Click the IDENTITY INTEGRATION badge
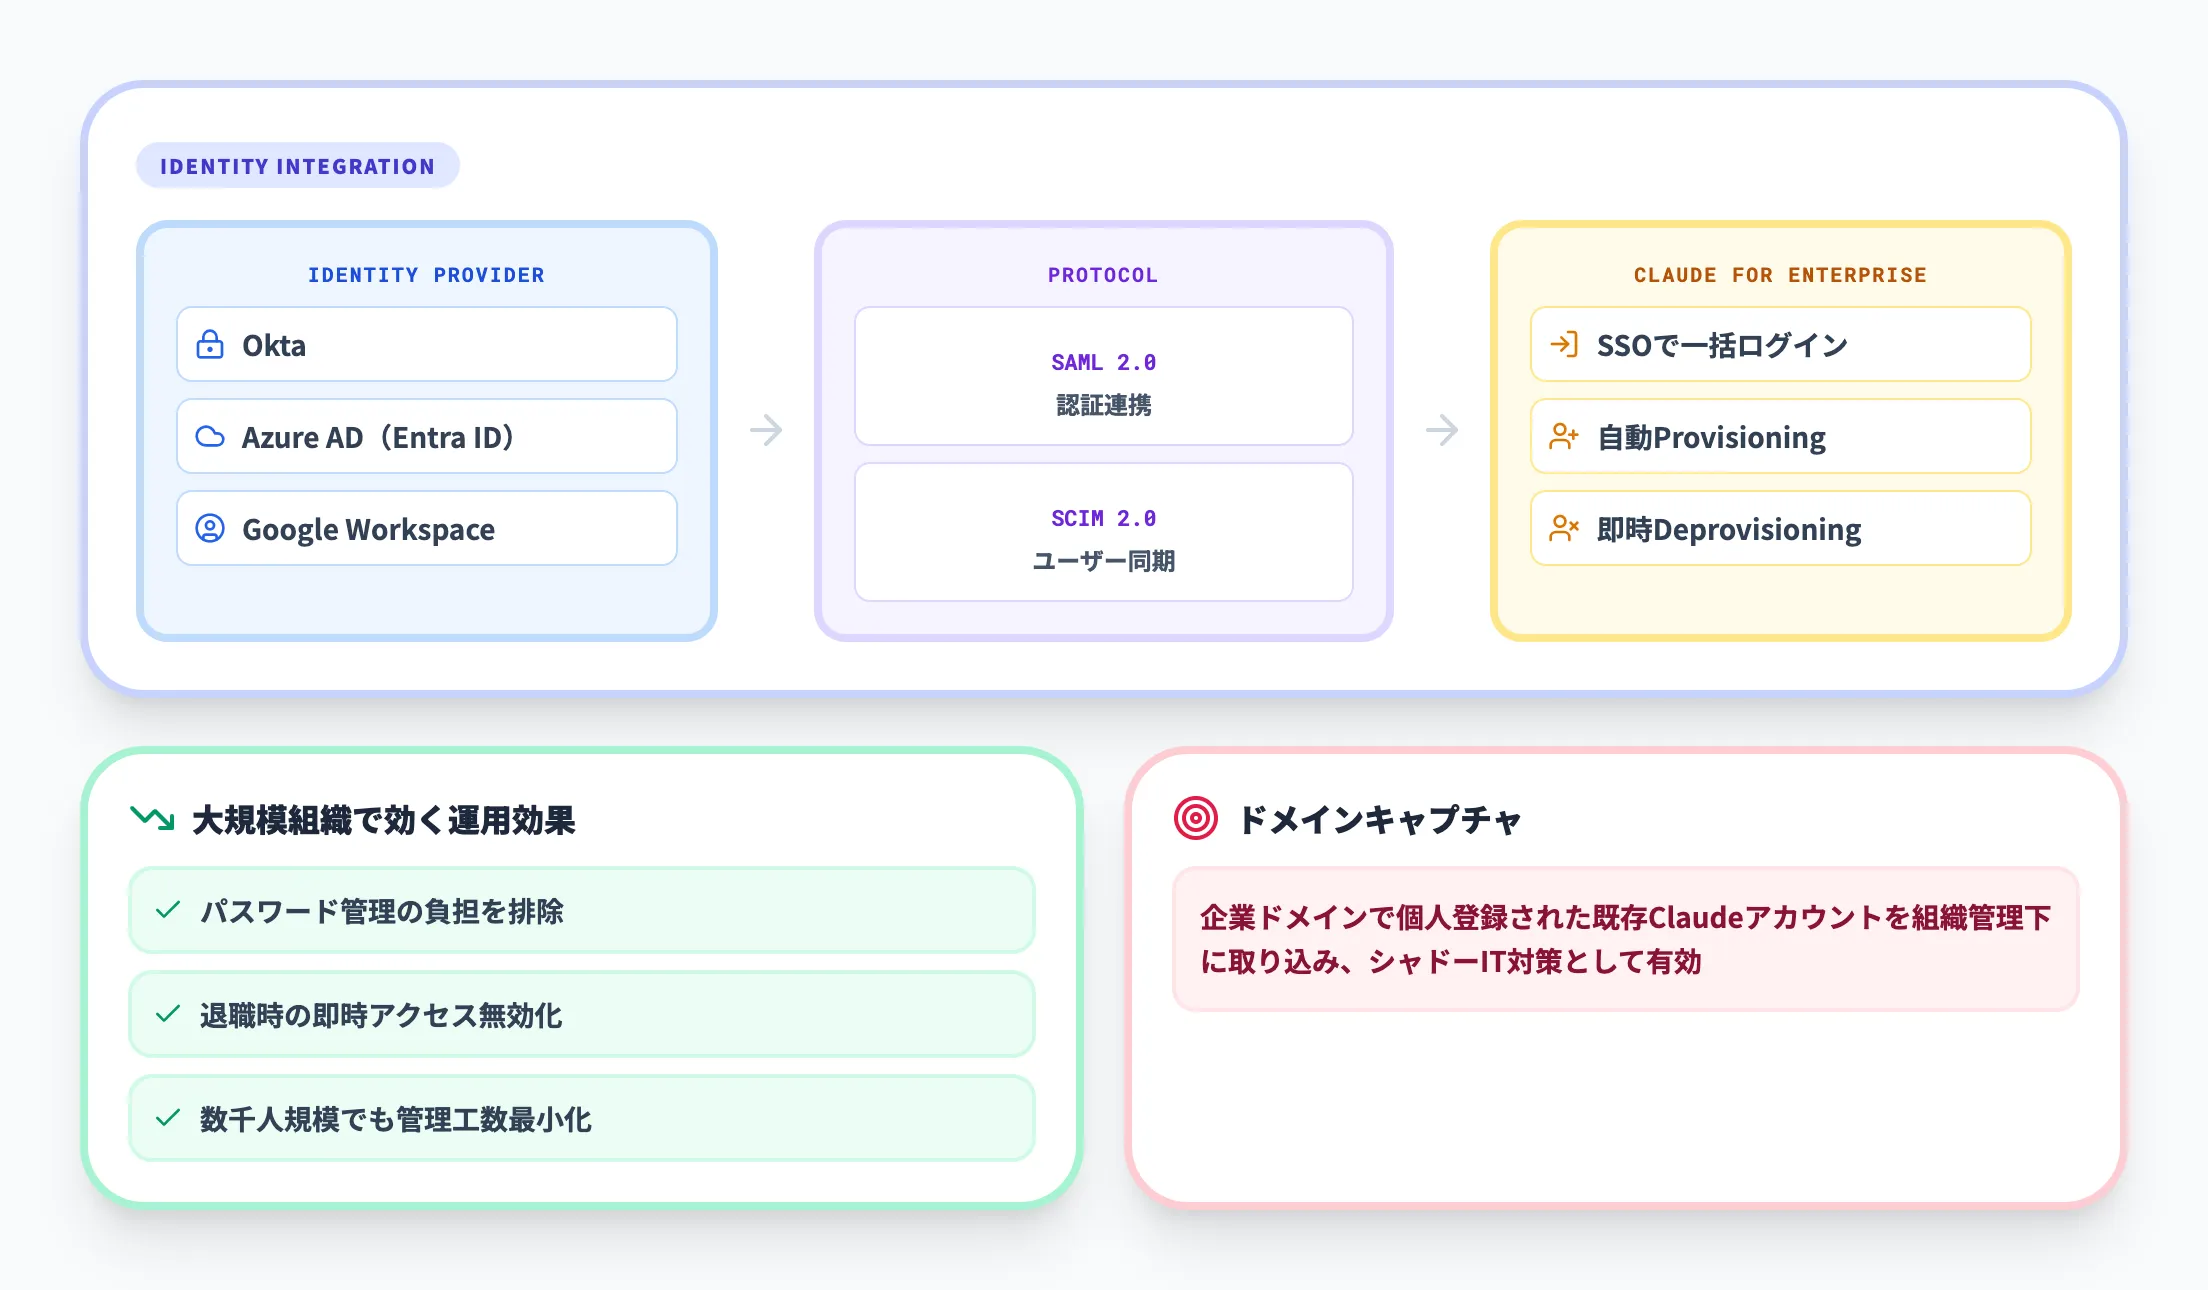 pos(298,166)
